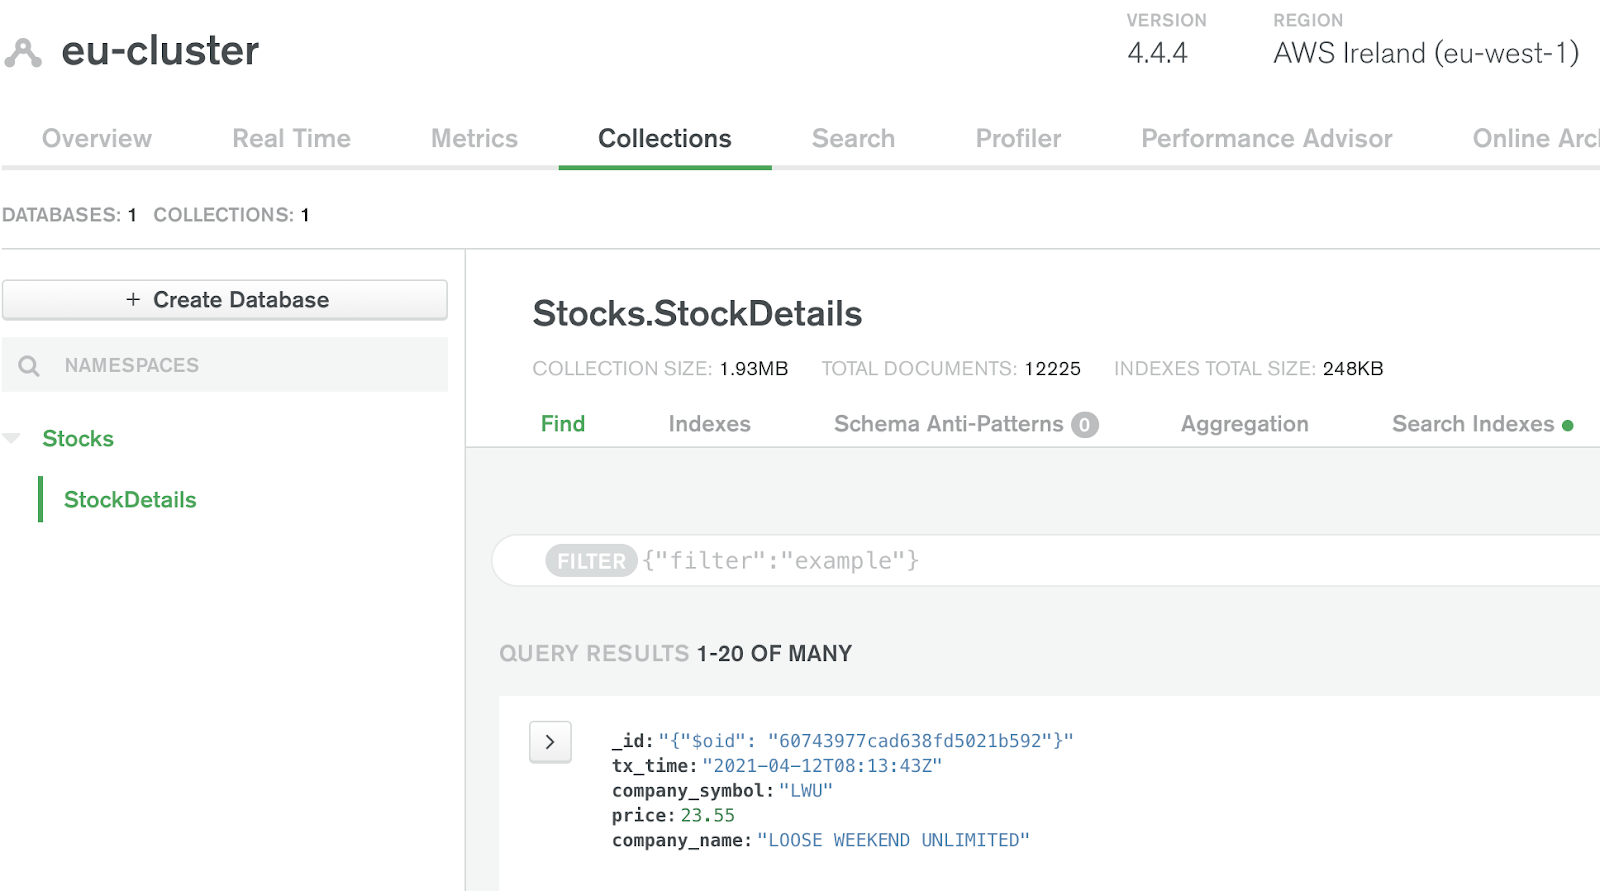Open the Aggregation sub-tab
Image resolution: width=1600 pixels, height=891 pixels.
pyautogui.click(x=1244, y=424)
